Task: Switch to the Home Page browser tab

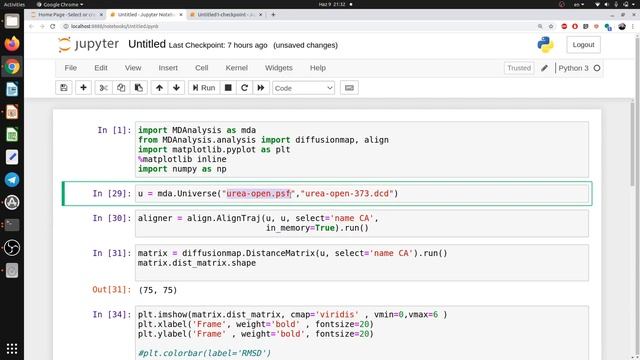Action: click(67, 15)
